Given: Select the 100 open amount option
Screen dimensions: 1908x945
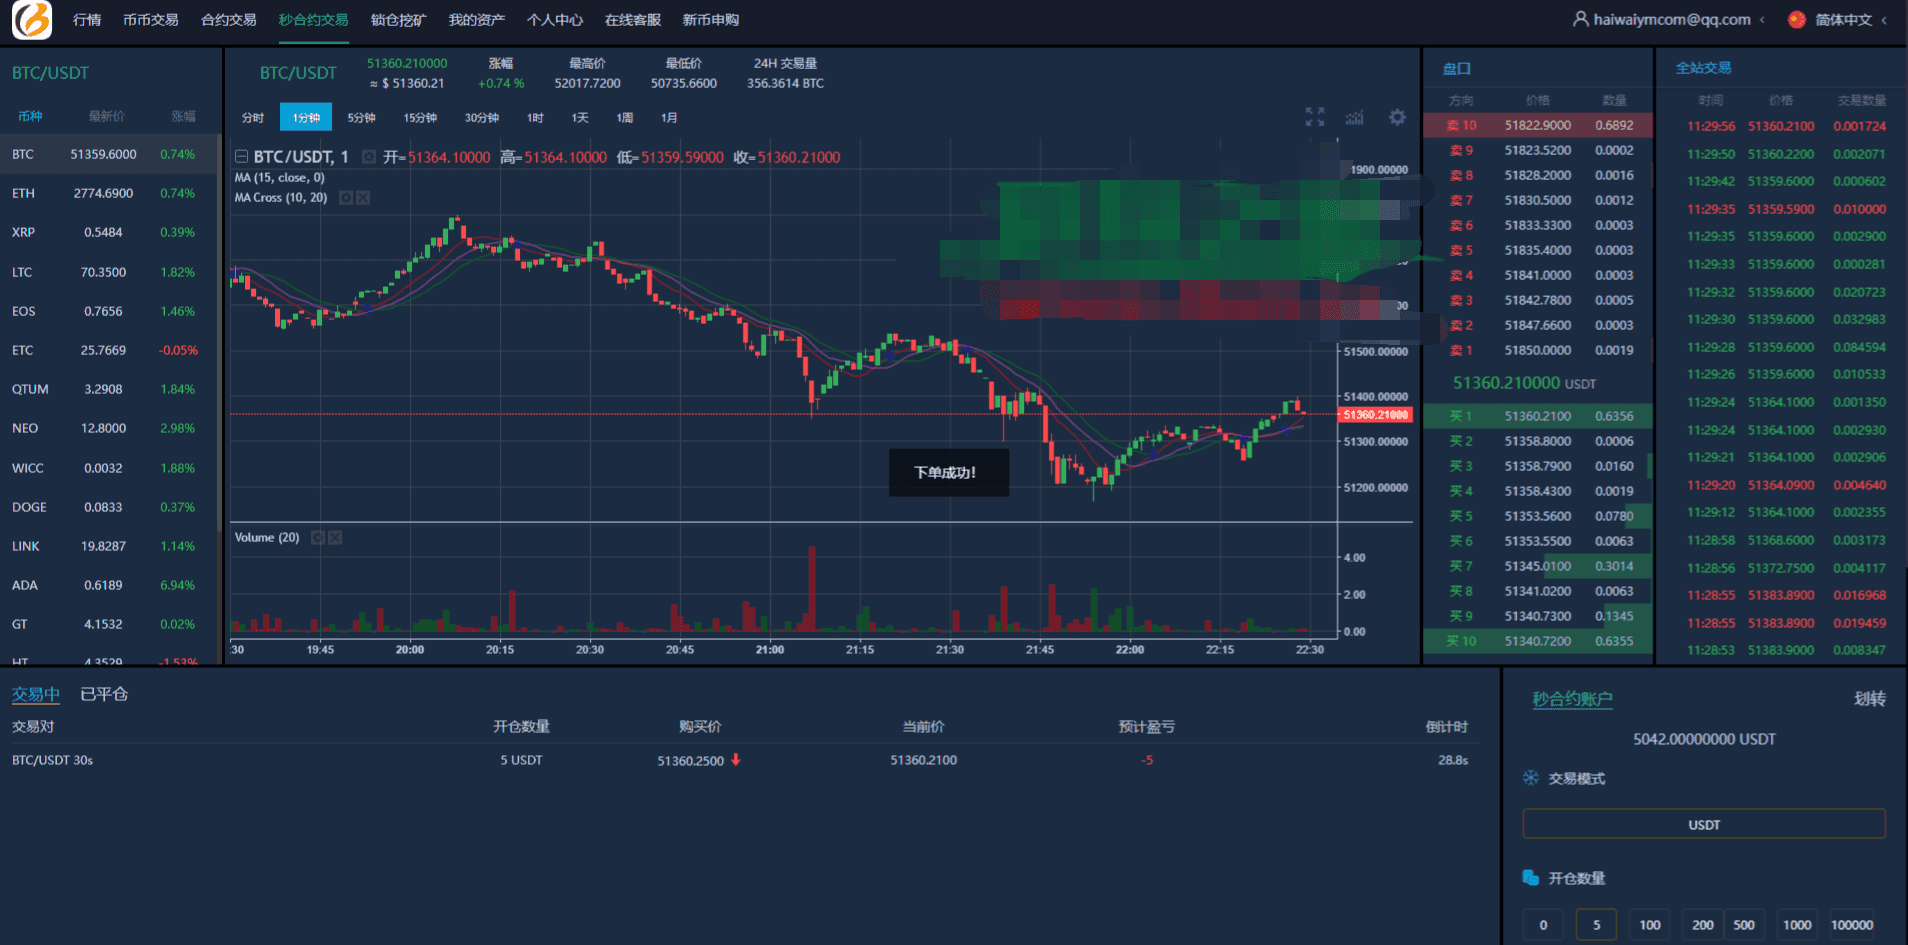Looking at the screenshot, I should point(1650,925).
